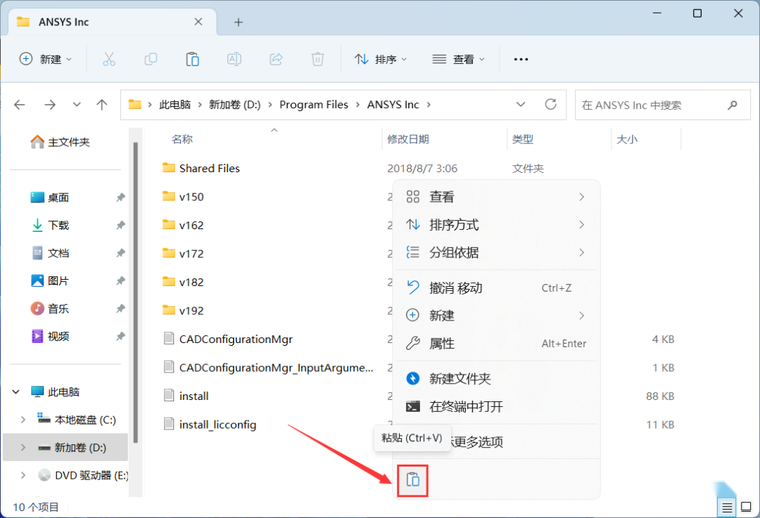The width and height of the screenshot is (760, 518).
Task: Select CADConfigurationMgr_InputArgume... file
Action: (x=269, y=368)
